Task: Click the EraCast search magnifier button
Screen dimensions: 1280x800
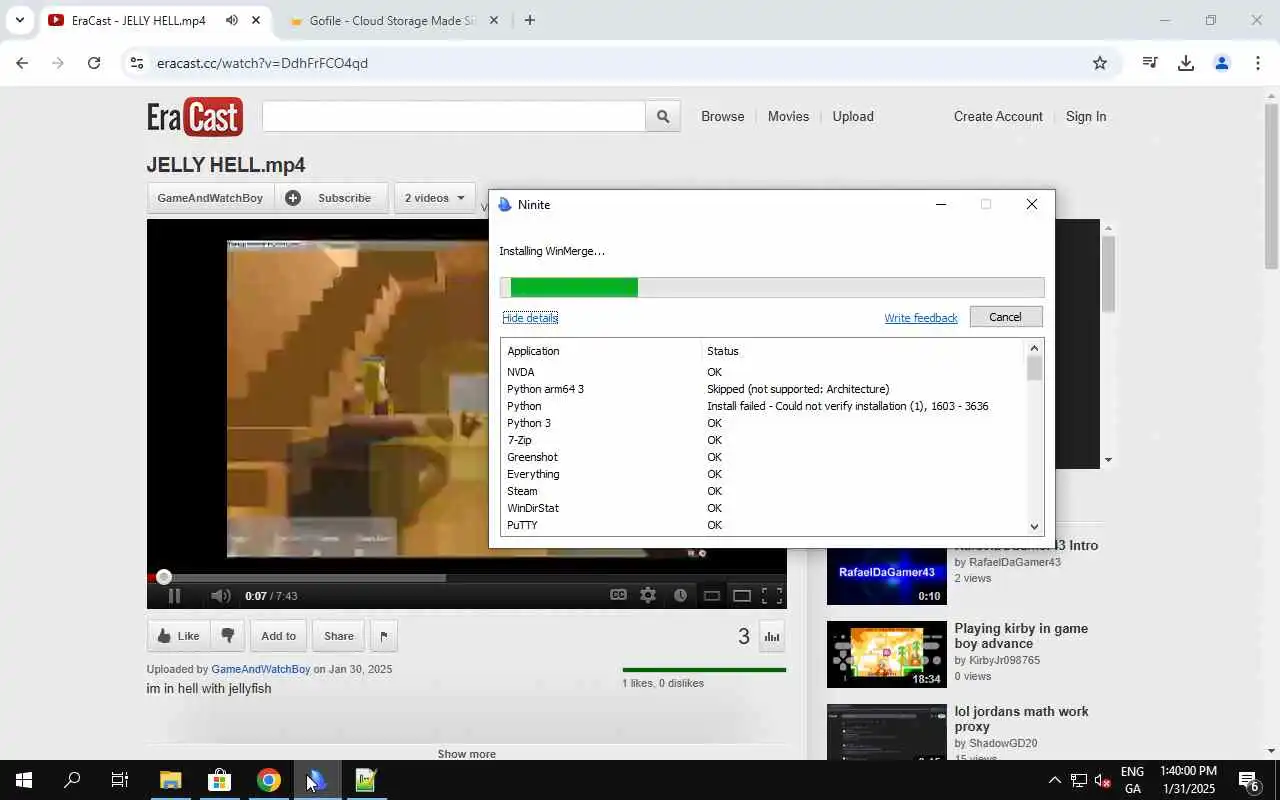Action: (663, 116)
